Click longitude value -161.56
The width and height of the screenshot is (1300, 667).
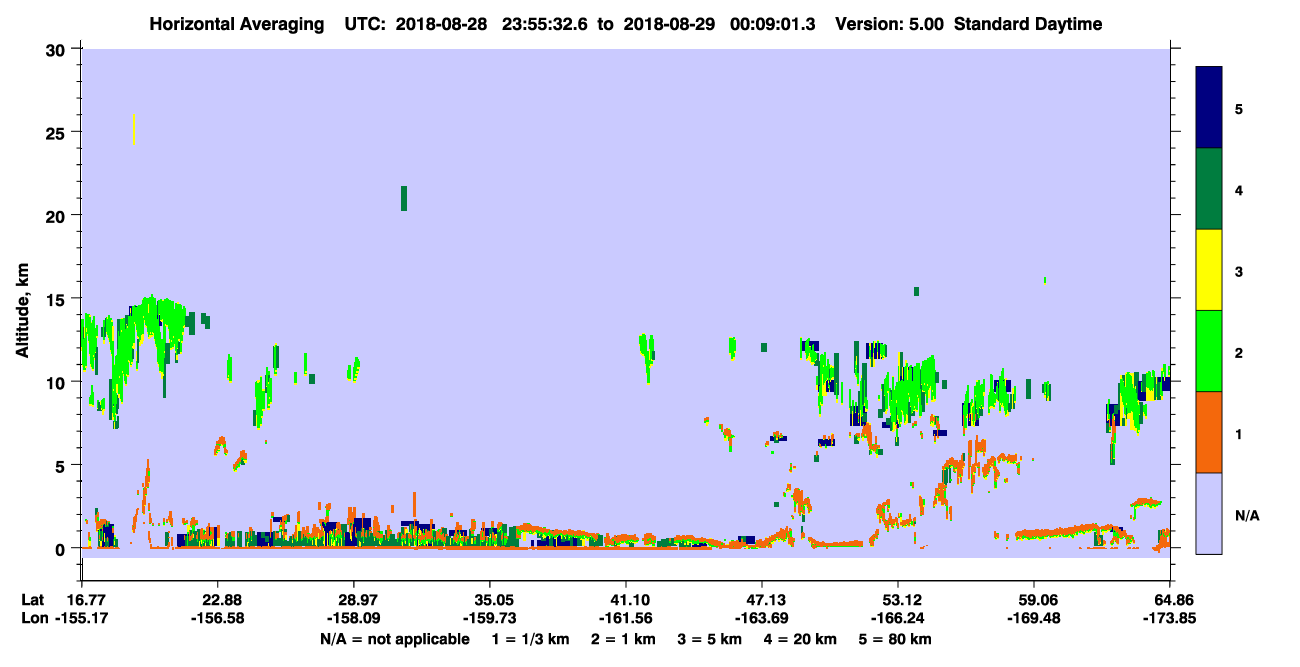click(x=625, y=619)
